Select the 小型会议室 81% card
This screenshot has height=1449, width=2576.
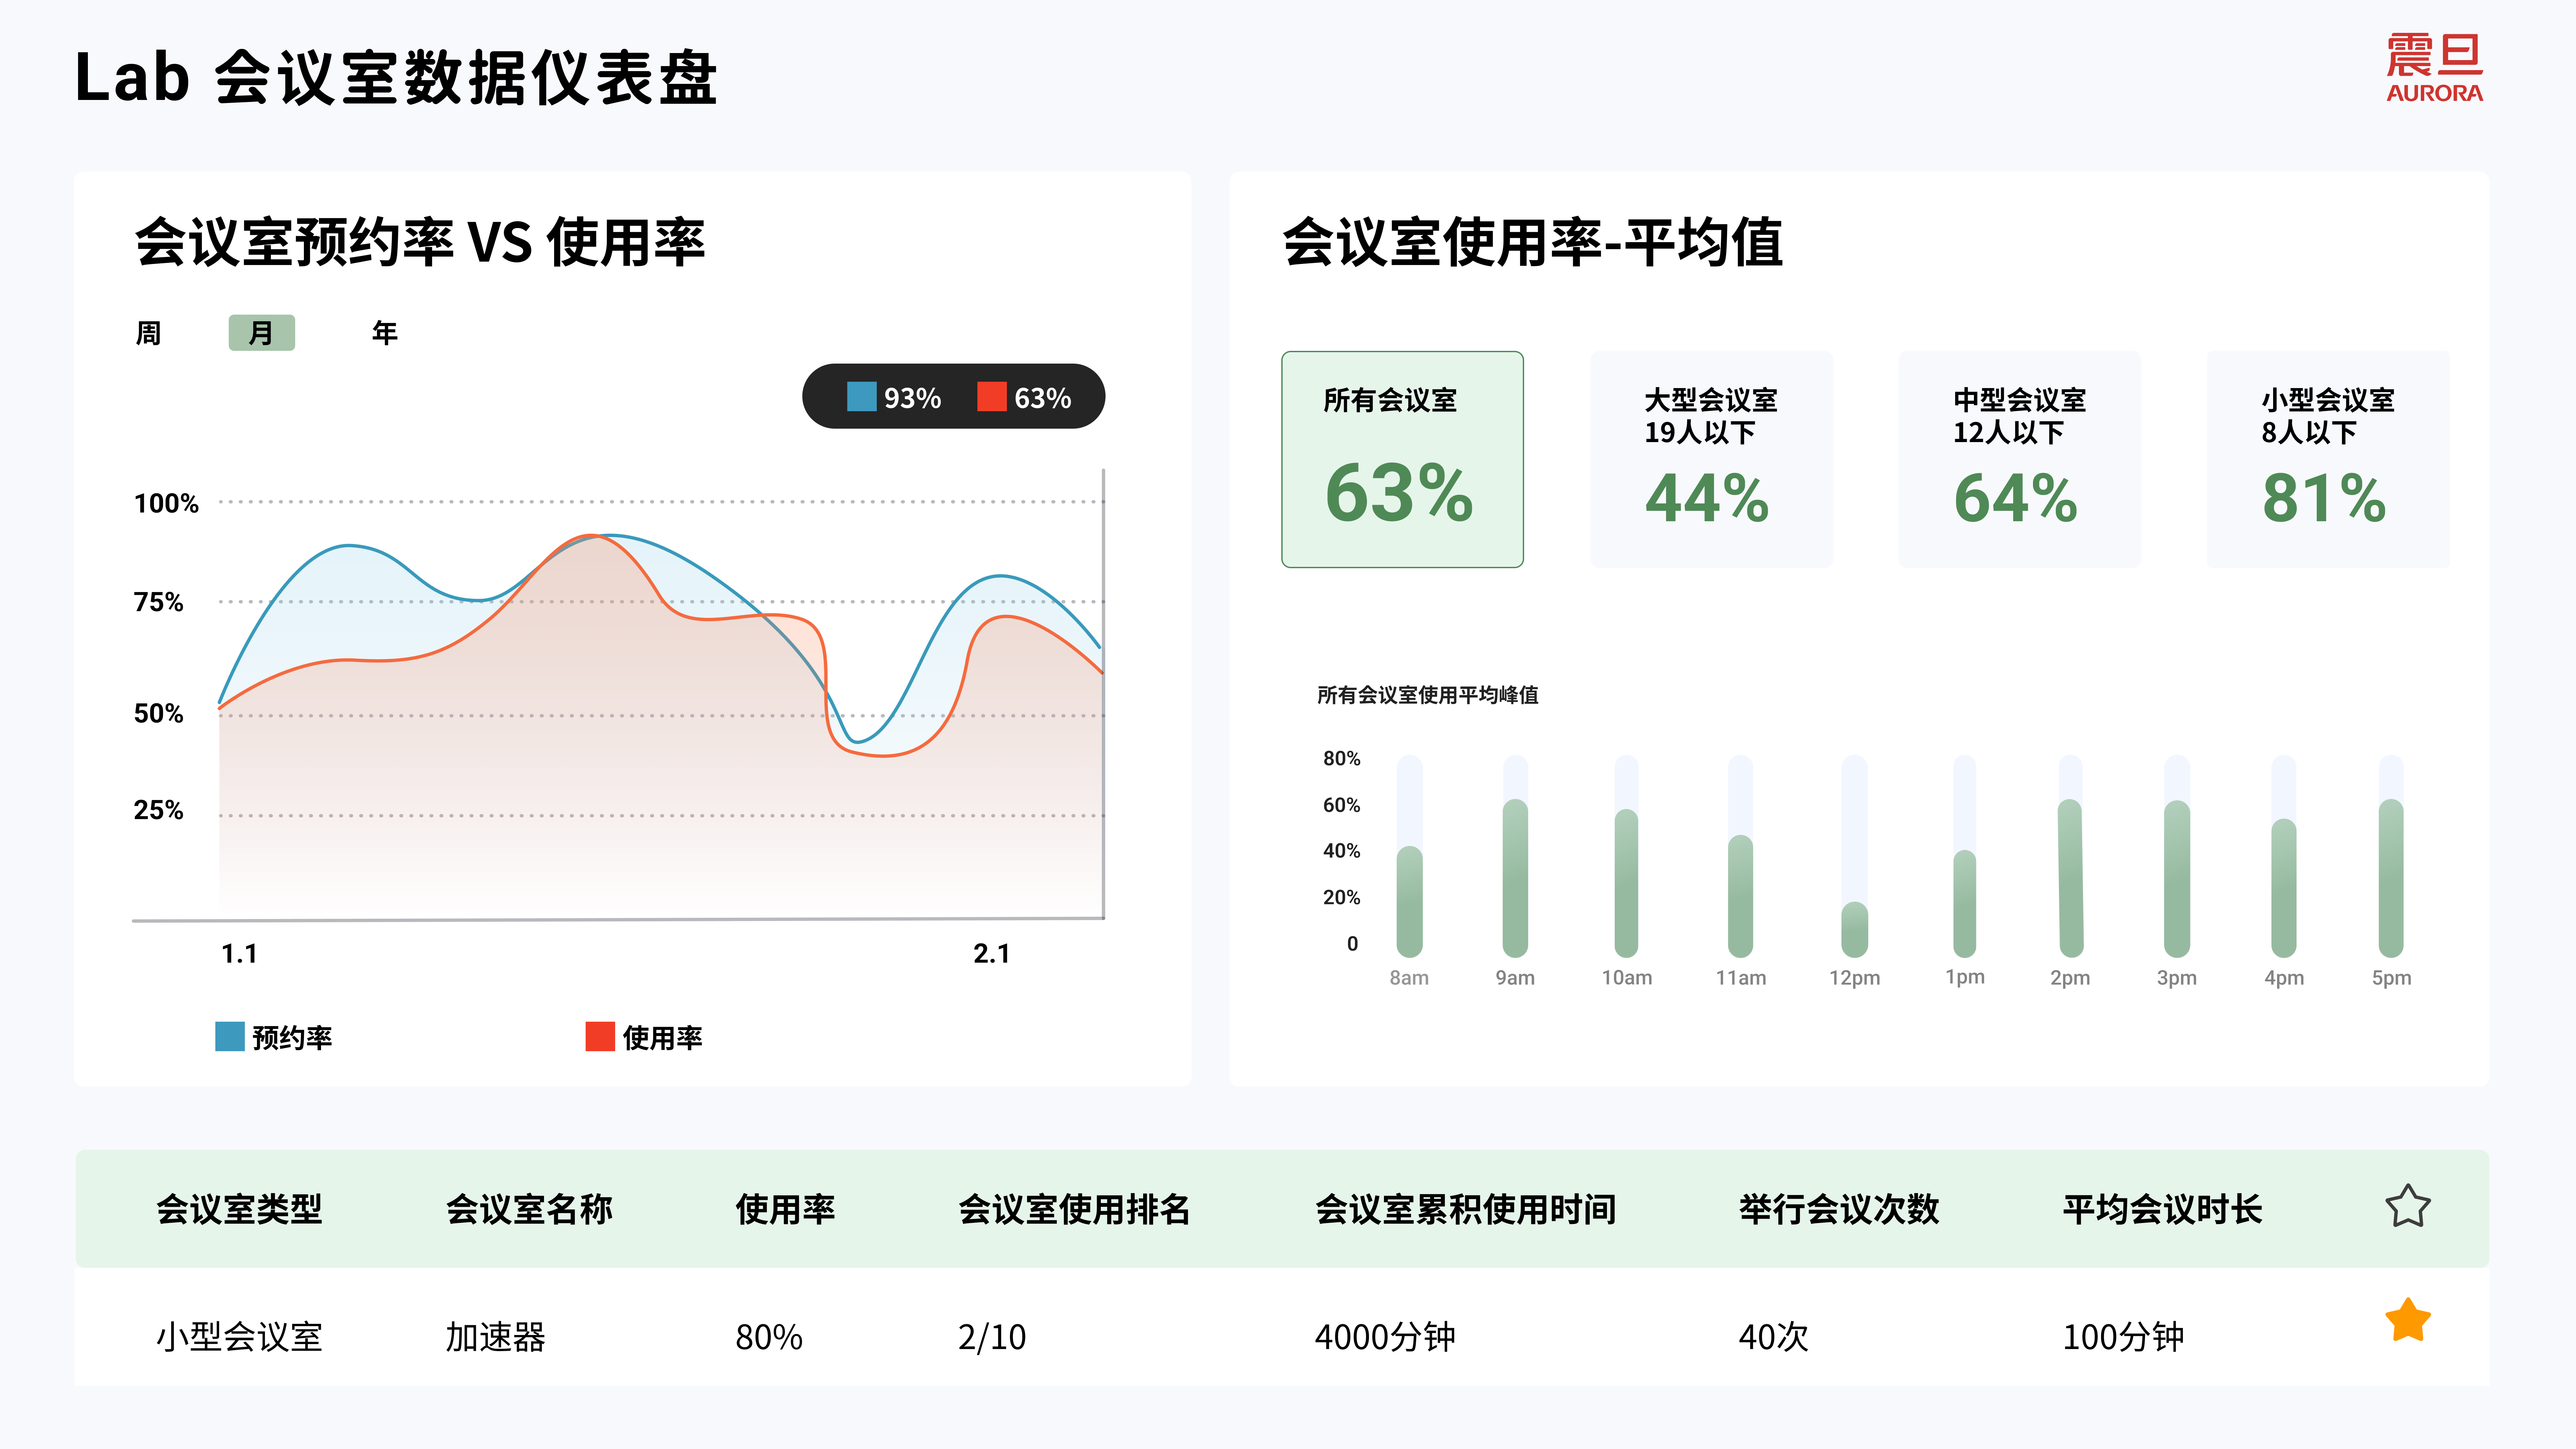2328,459
